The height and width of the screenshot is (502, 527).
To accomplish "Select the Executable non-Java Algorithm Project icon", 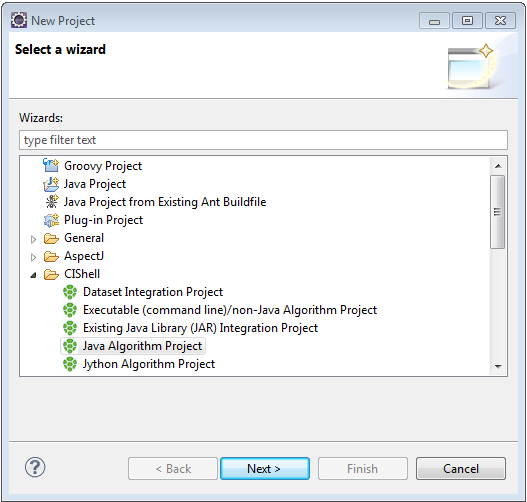I will tap(70, 310).
